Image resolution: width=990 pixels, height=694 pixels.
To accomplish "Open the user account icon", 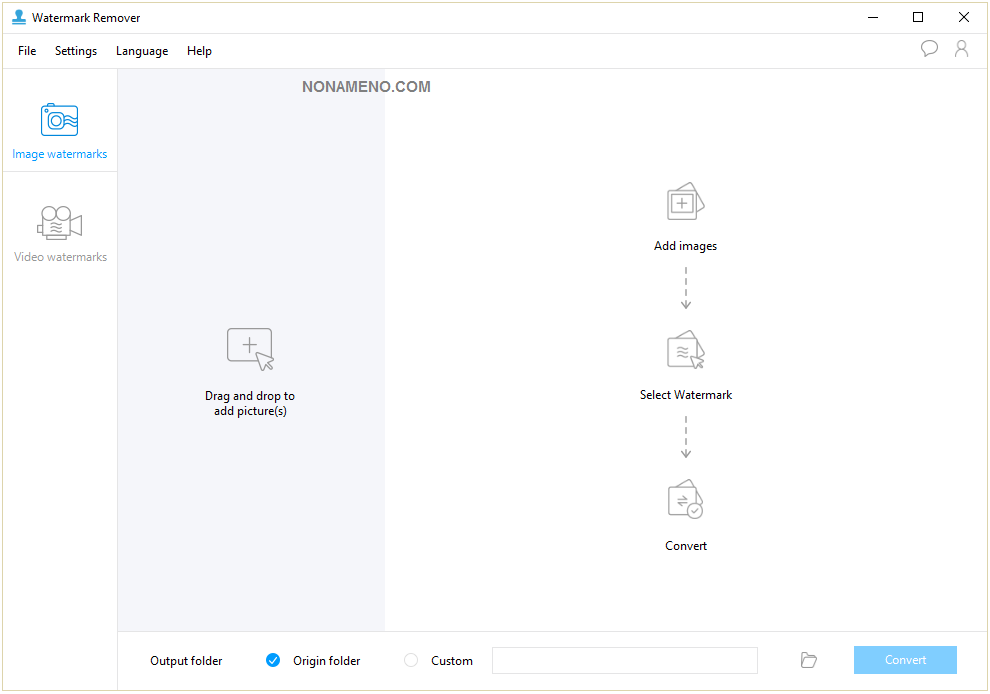I will pyautogui.click(x=961, y=49).
